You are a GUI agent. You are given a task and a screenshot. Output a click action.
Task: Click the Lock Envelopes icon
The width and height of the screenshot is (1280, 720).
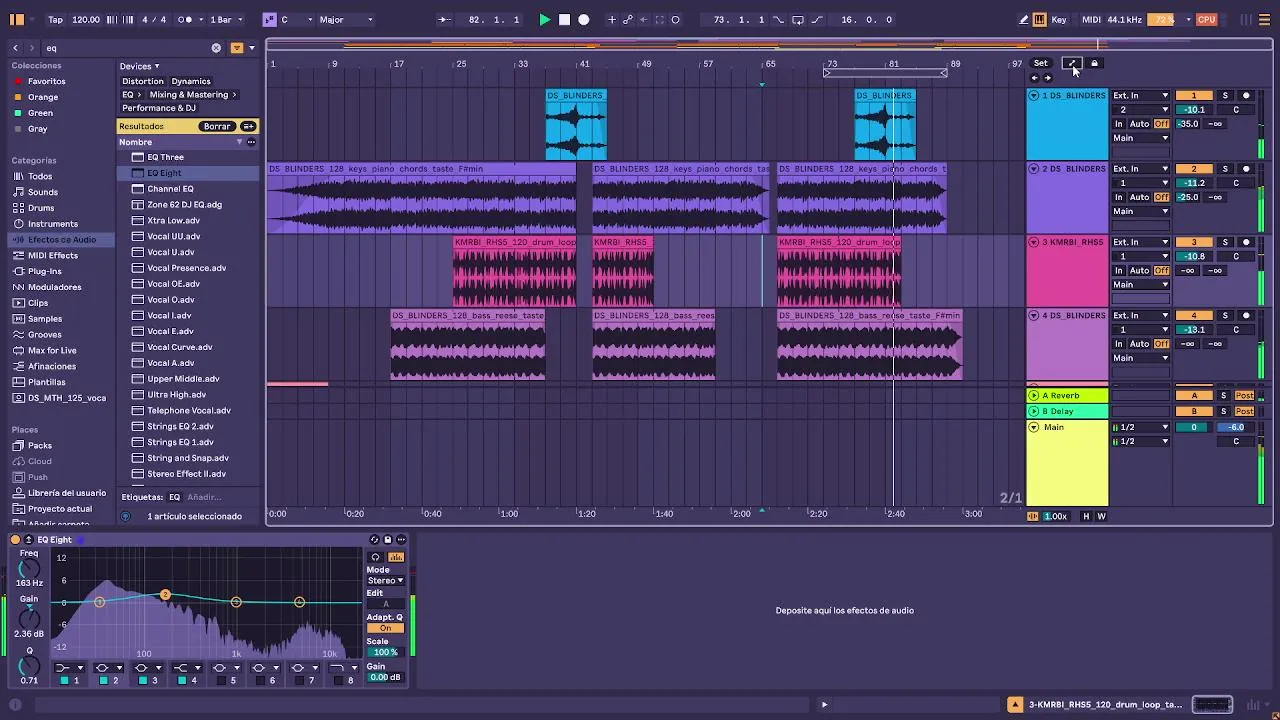[1094, 63]
